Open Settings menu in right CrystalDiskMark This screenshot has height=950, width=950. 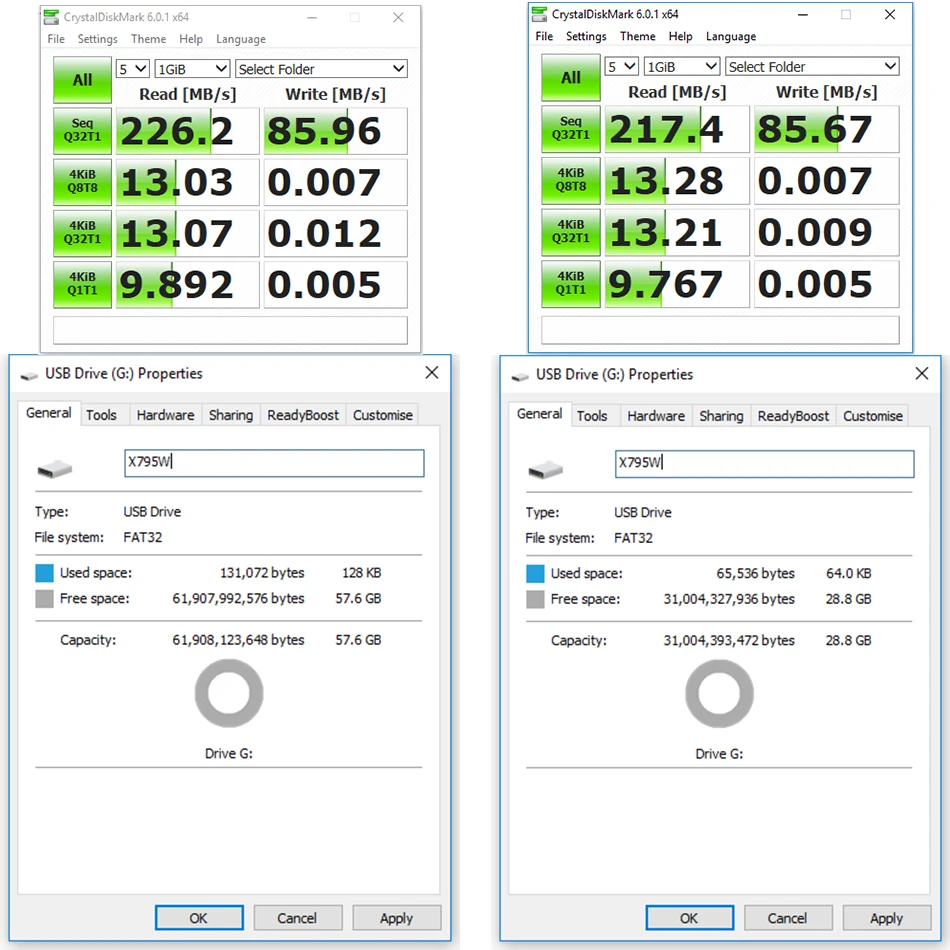click(x=586, y=36)
